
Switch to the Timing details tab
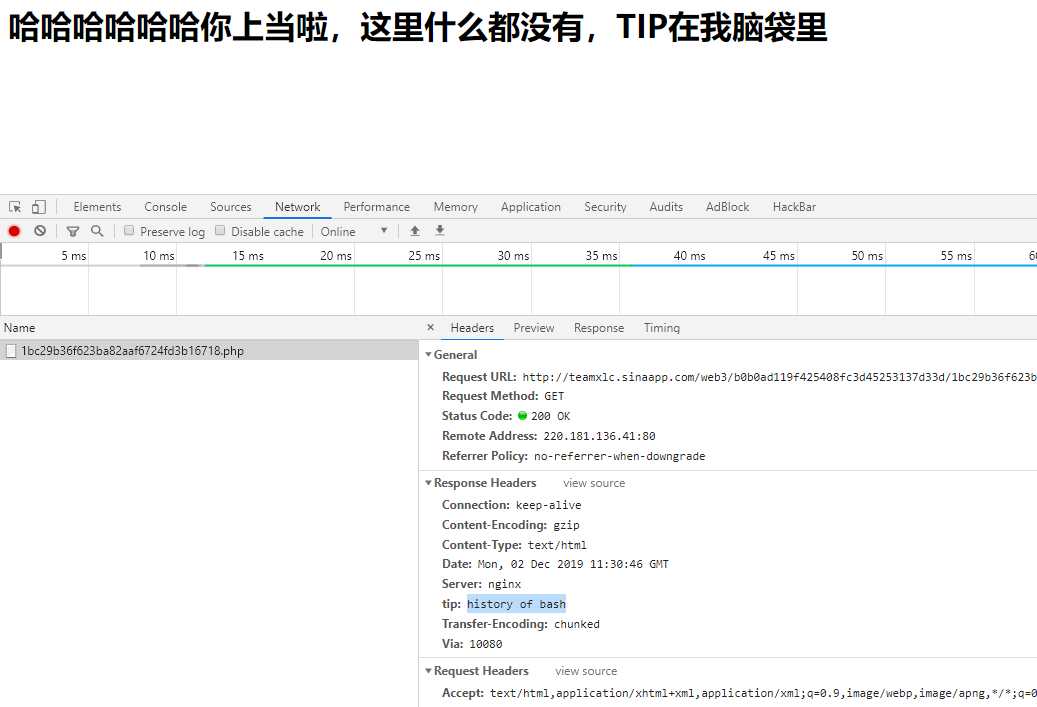click(x=661, y=328)
